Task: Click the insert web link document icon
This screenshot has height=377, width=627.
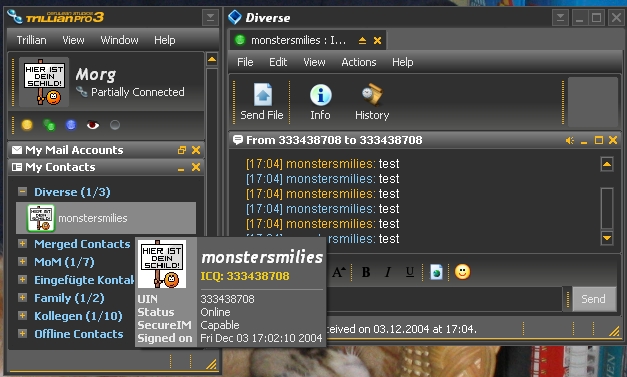Action: 436,272
